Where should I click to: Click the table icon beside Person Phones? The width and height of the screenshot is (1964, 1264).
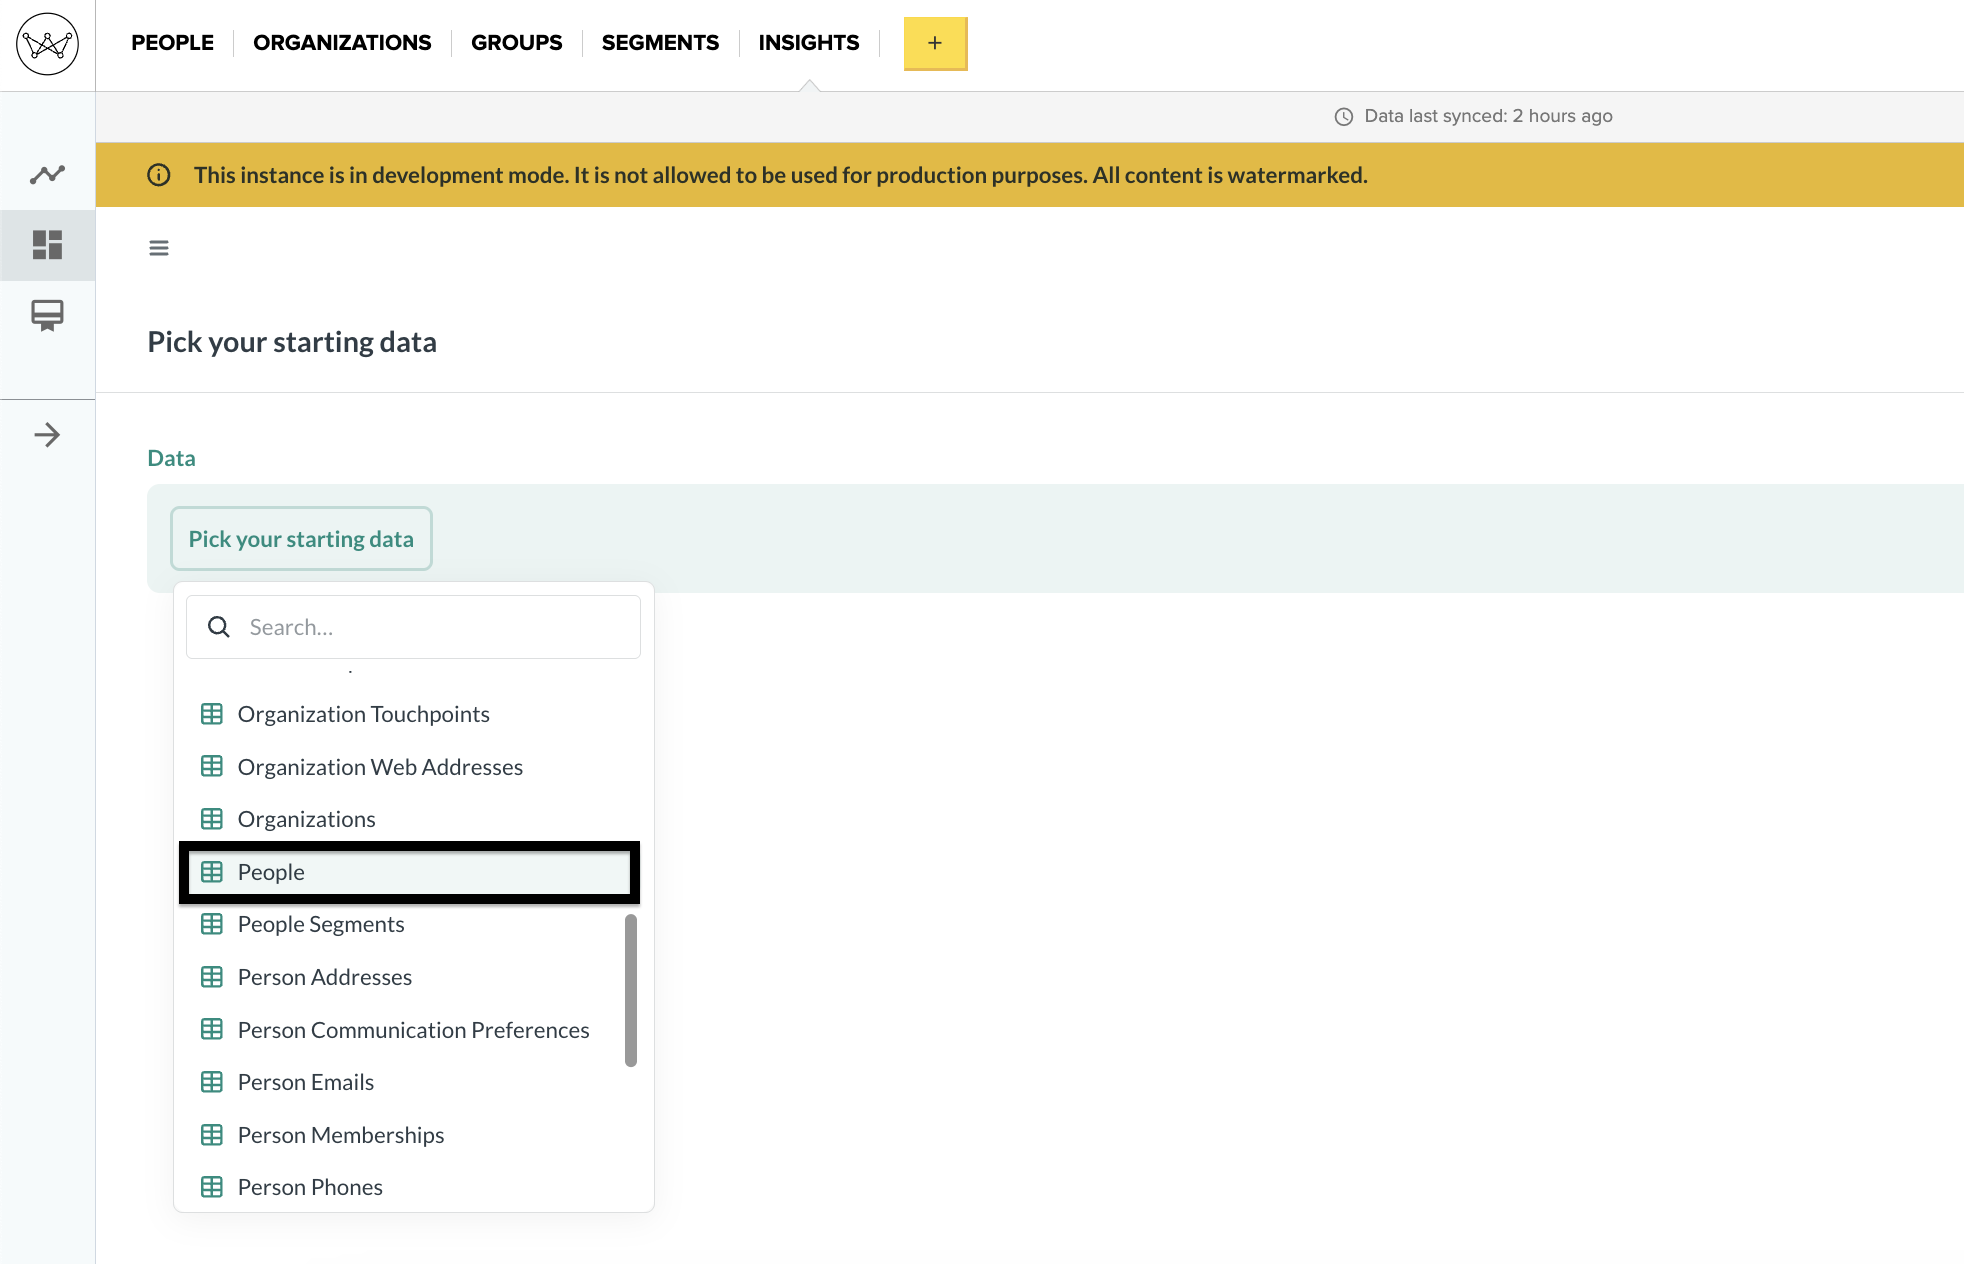(x=212, y=1187)
